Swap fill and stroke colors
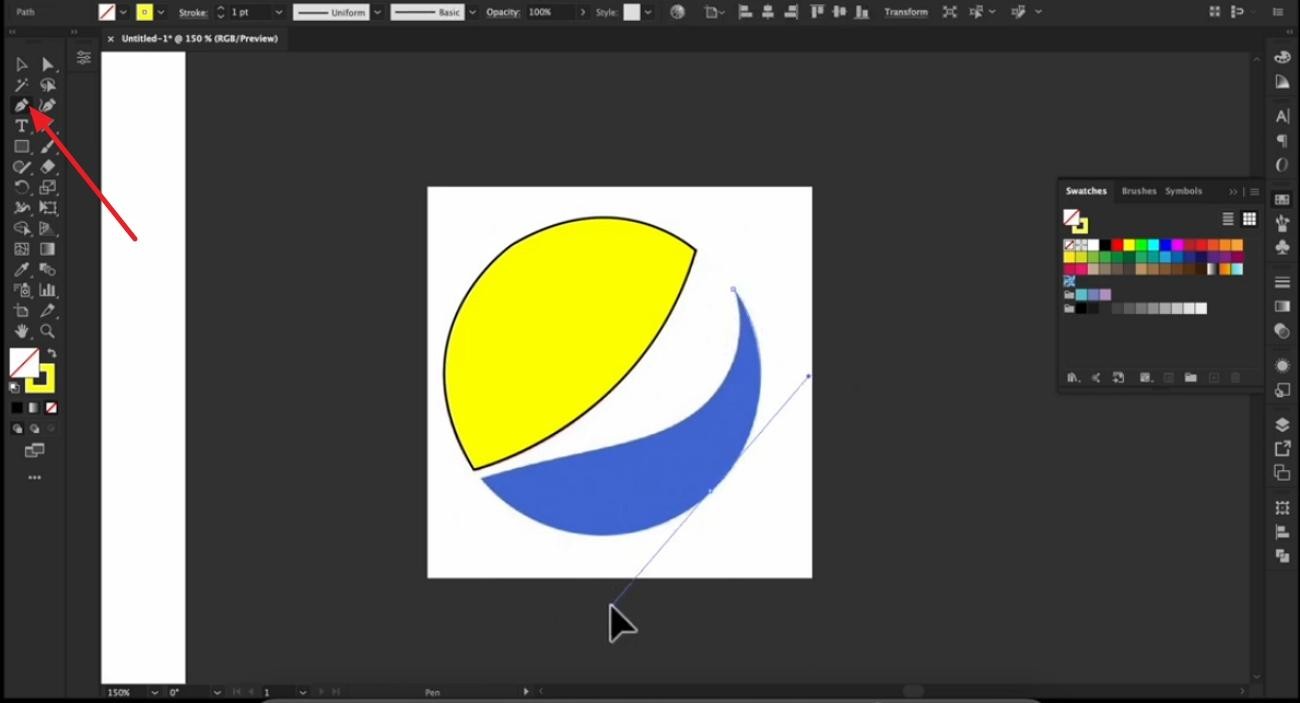1300x703 pixels. coord(52,353)
